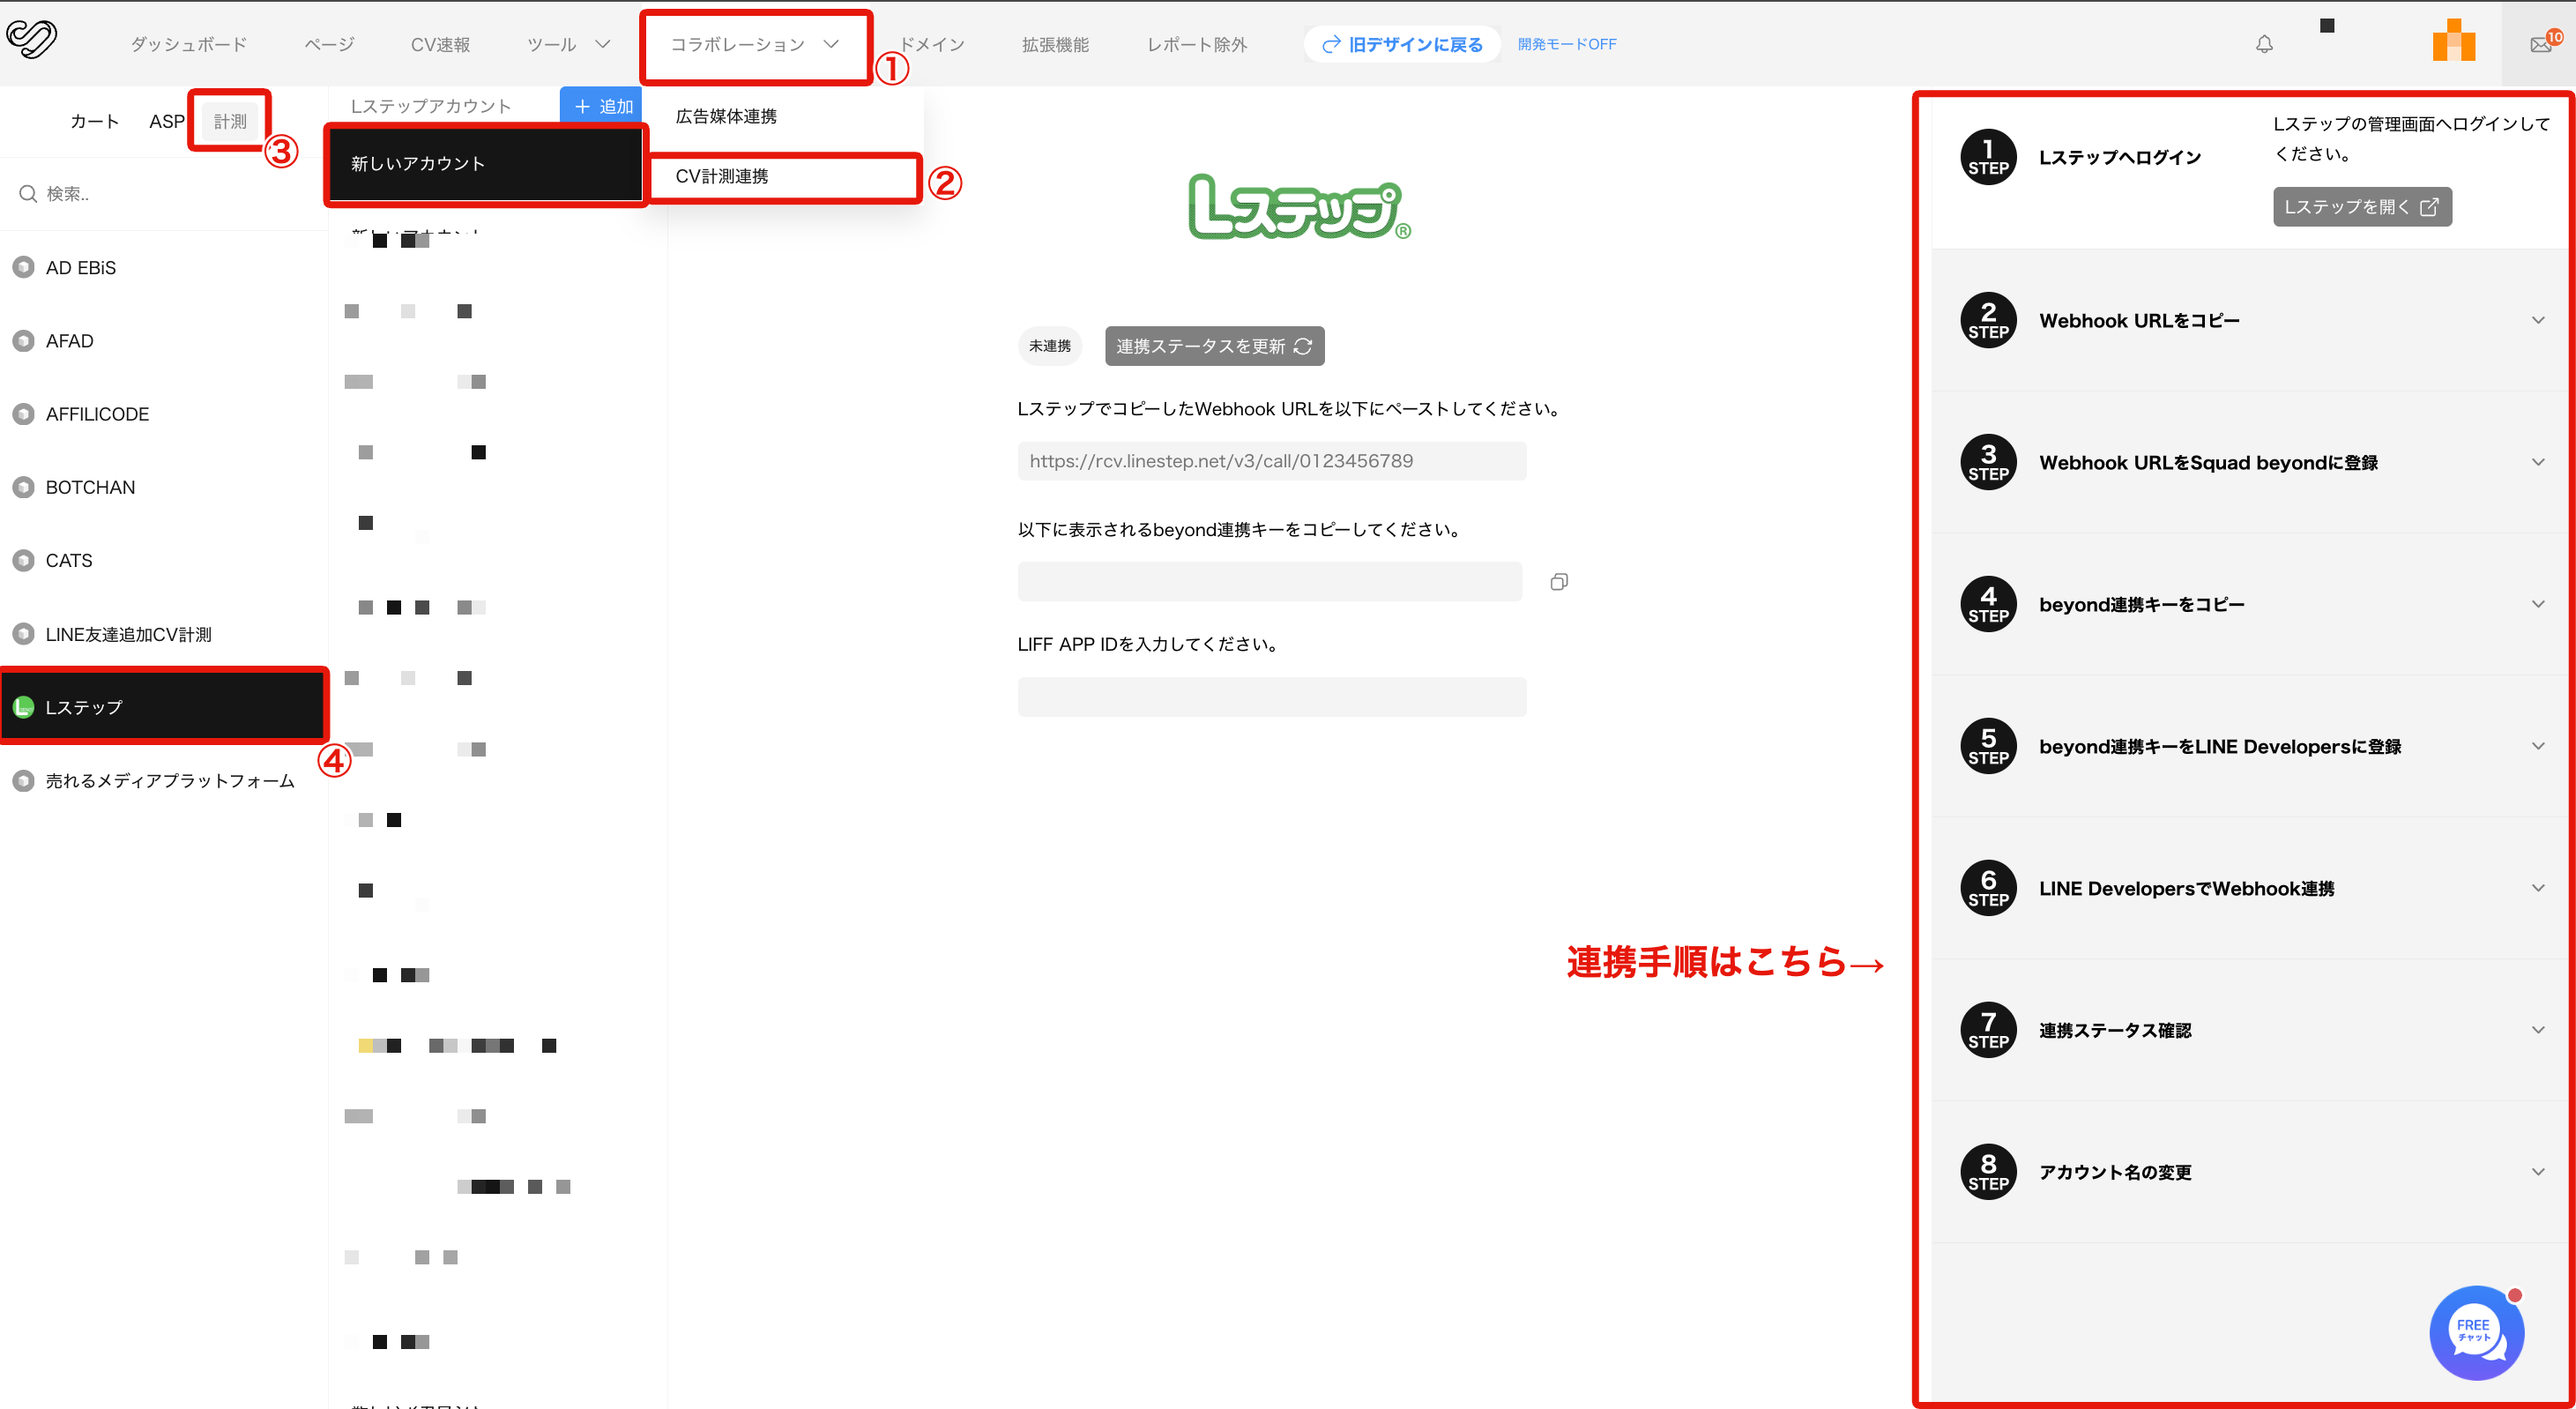2576x1409 pixels.
Task: Click the STEP 1 badge
Action: [x=1988, y=157]
